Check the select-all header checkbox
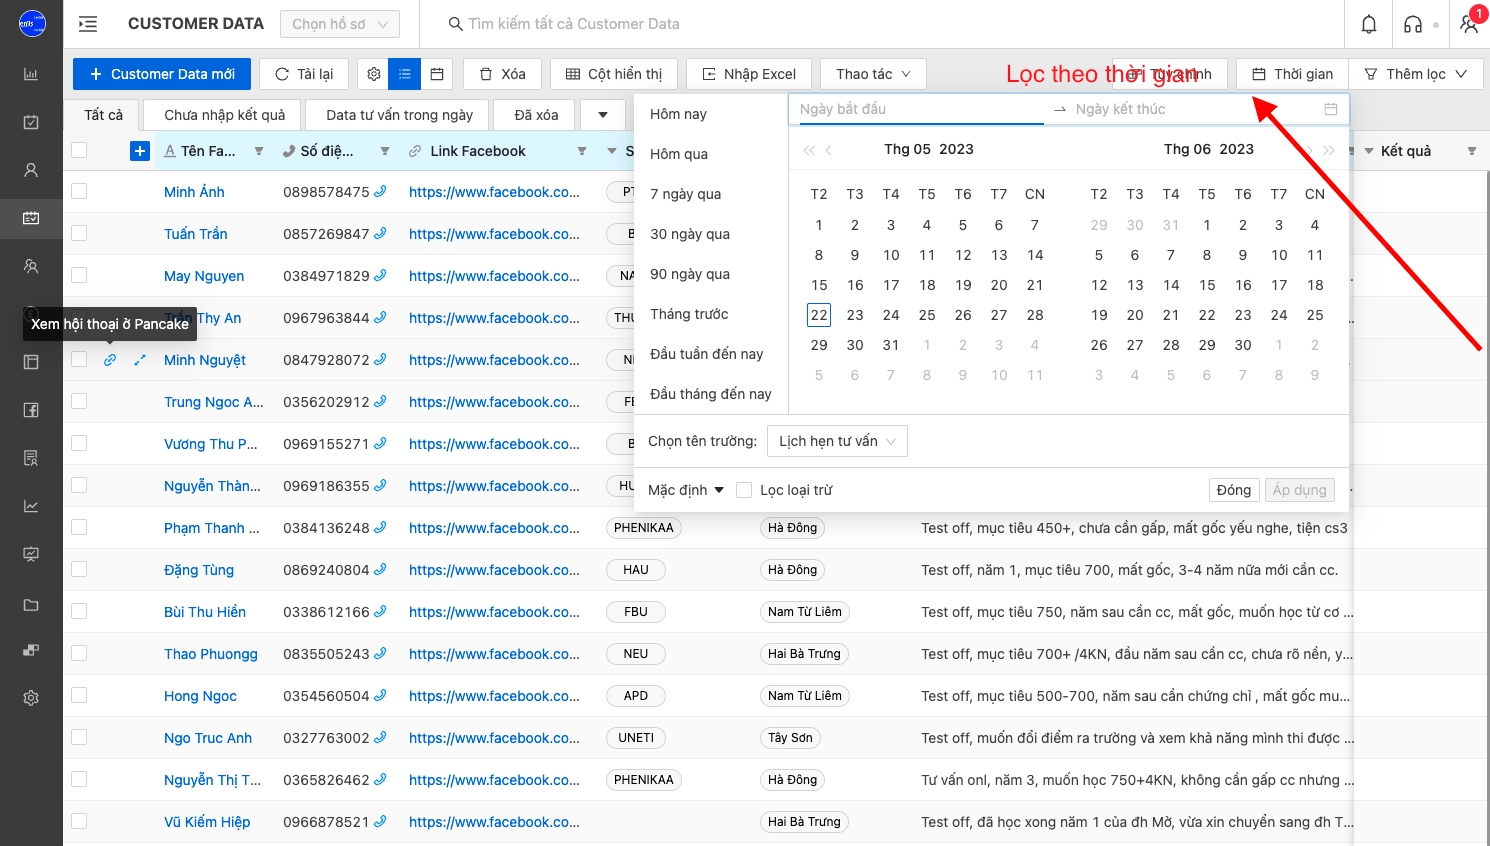The width and height of the screenshot is (1490, 846). coord(79,151)
